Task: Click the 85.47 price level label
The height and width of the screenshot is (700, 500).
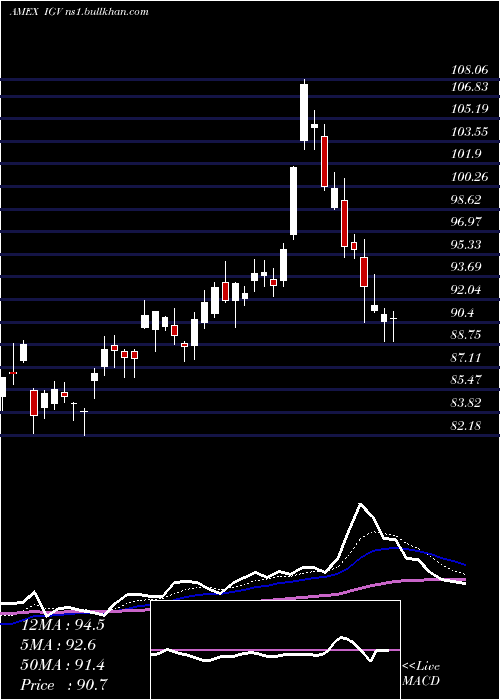Action: [x=467, y=380]
